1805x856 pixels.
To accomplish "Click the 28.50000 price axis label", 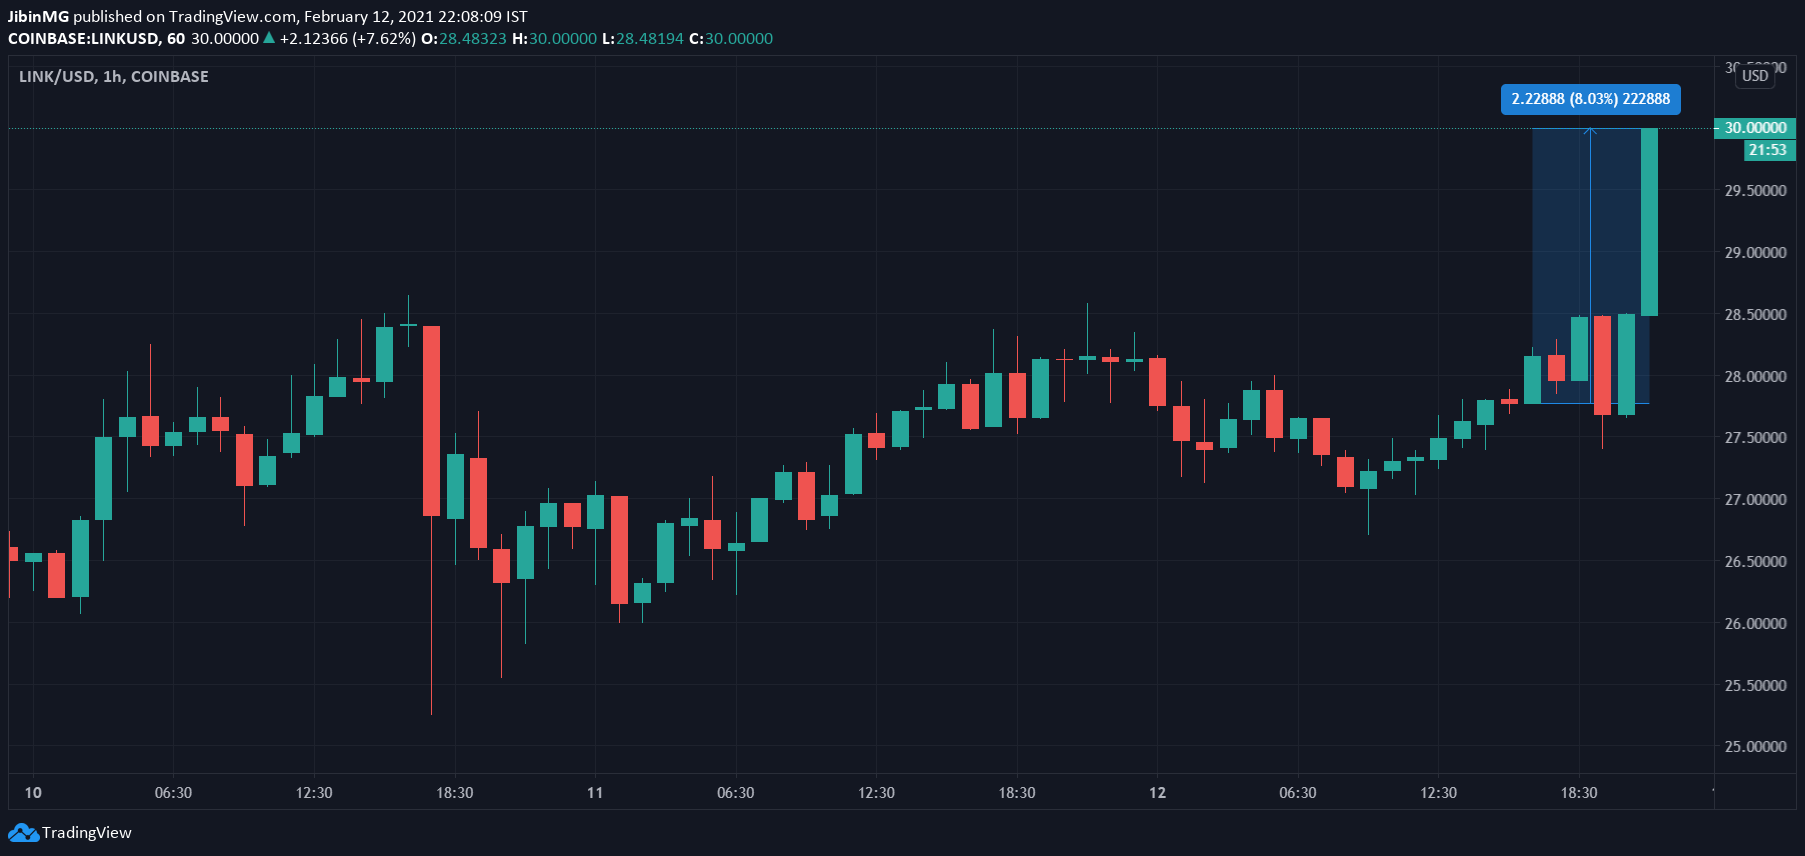I will pyautogui.click(x=1755, y=315).
